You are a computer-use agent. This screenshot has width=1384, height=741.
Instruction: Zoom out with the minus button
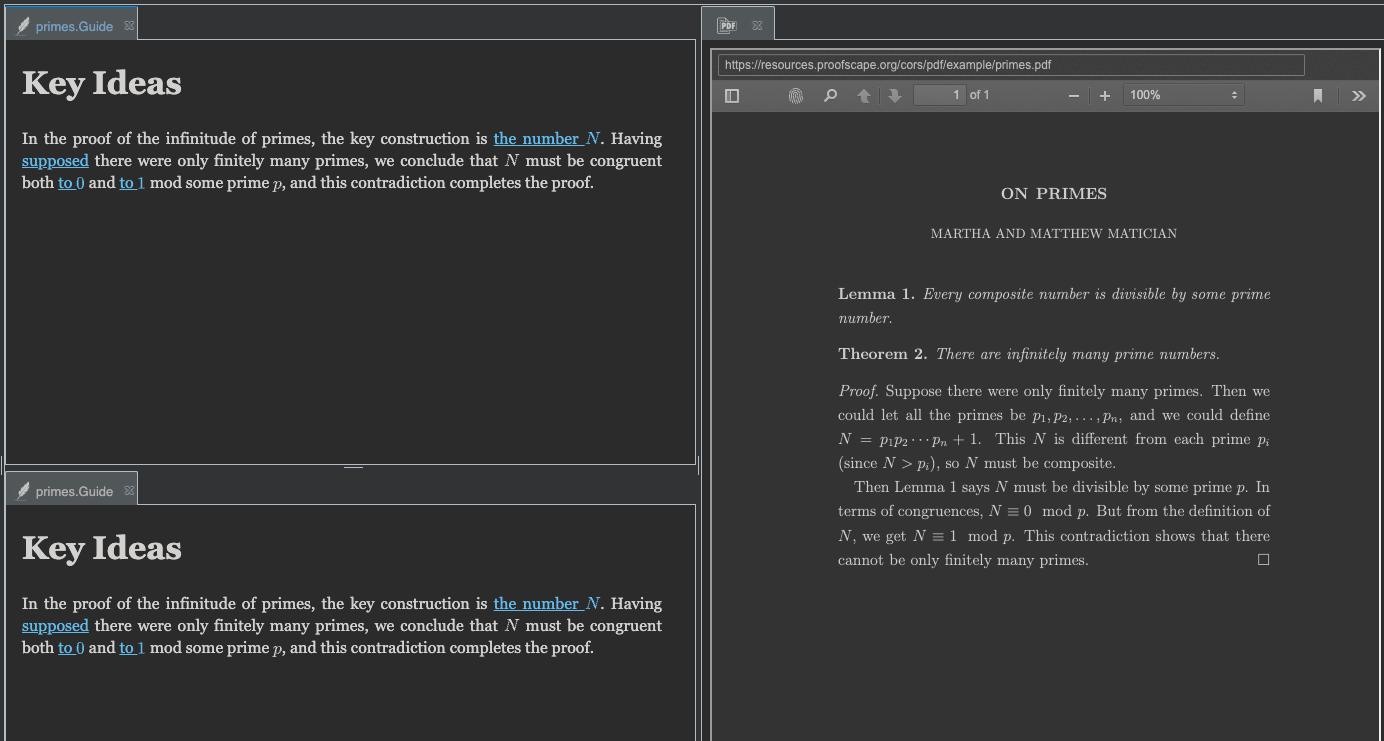click(x=1074, y=95)
